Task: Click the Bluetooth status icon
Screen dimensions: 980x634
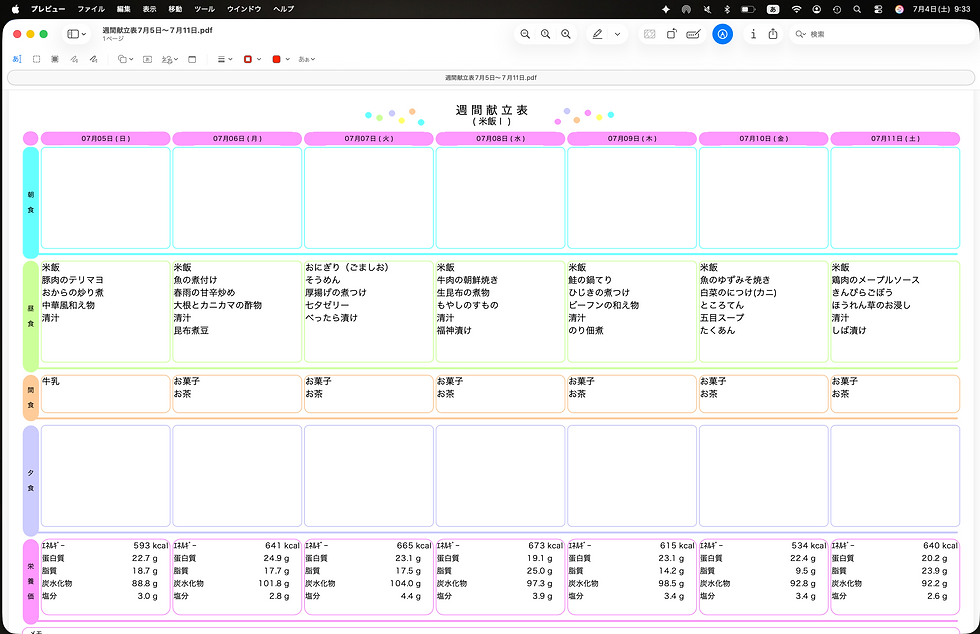Action: (x=727, y=9)
